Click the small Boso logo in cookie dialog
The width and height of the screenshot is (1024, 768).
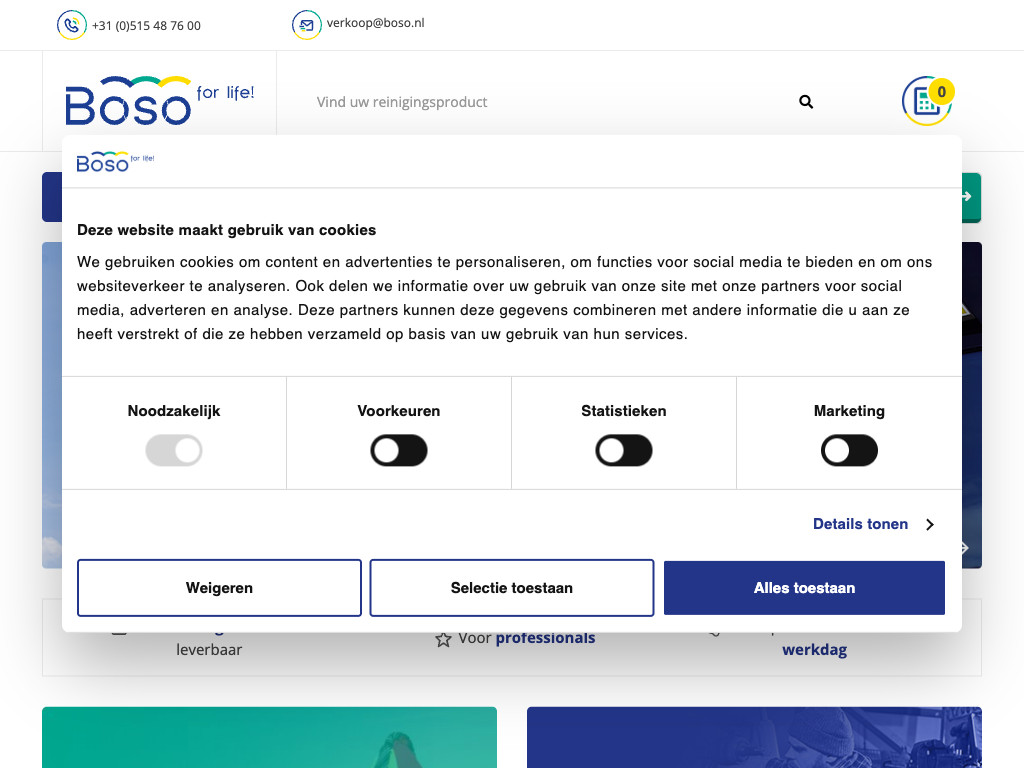click(x=115, y=161)
